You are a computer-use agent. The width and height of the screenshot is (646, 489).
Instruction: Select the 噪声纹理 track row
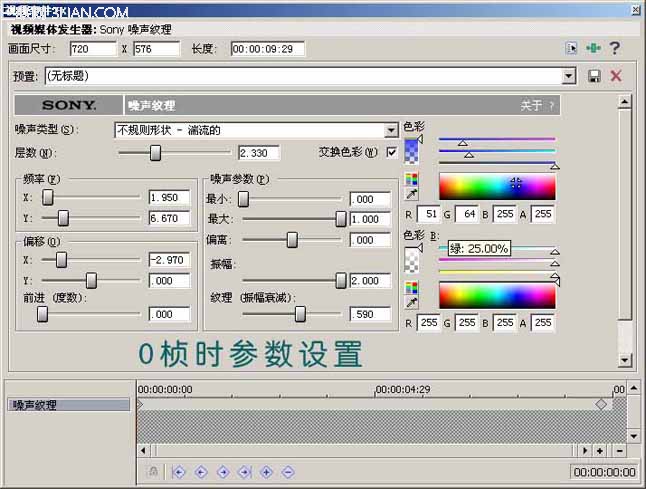pyautogui.click(x=68, y=405)
